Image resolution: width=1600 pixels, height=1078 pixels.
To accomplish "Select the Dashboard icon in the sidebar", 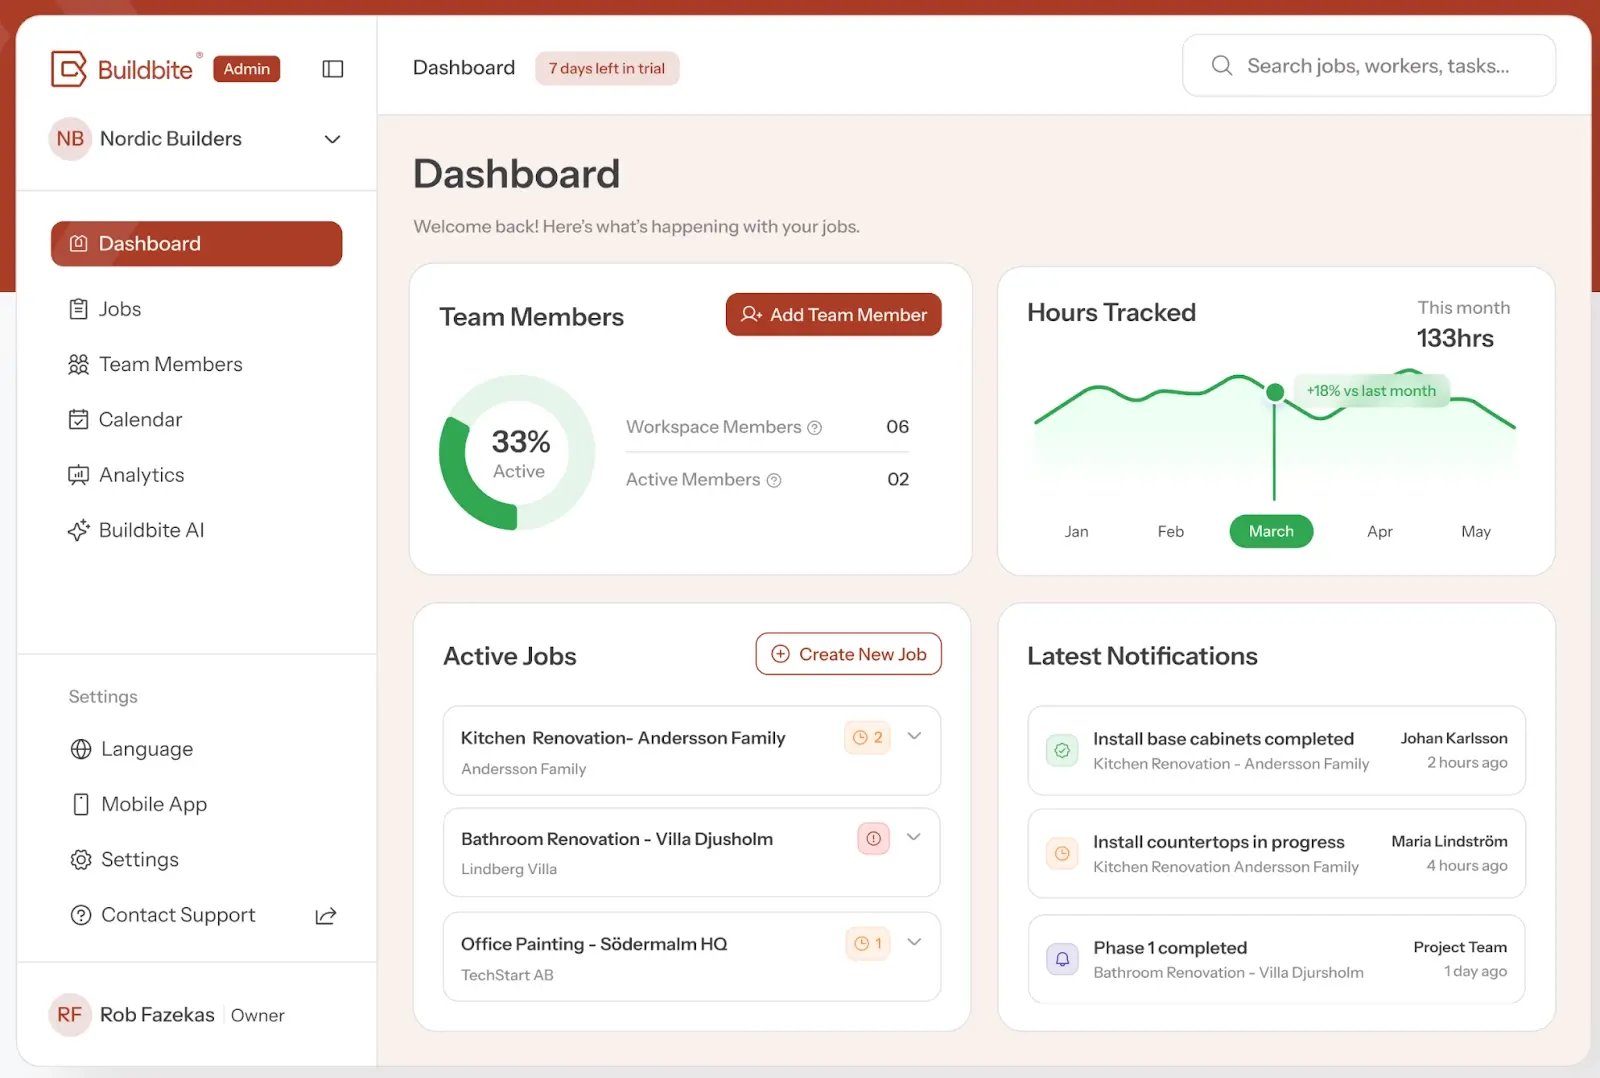I will coord(79,243).
